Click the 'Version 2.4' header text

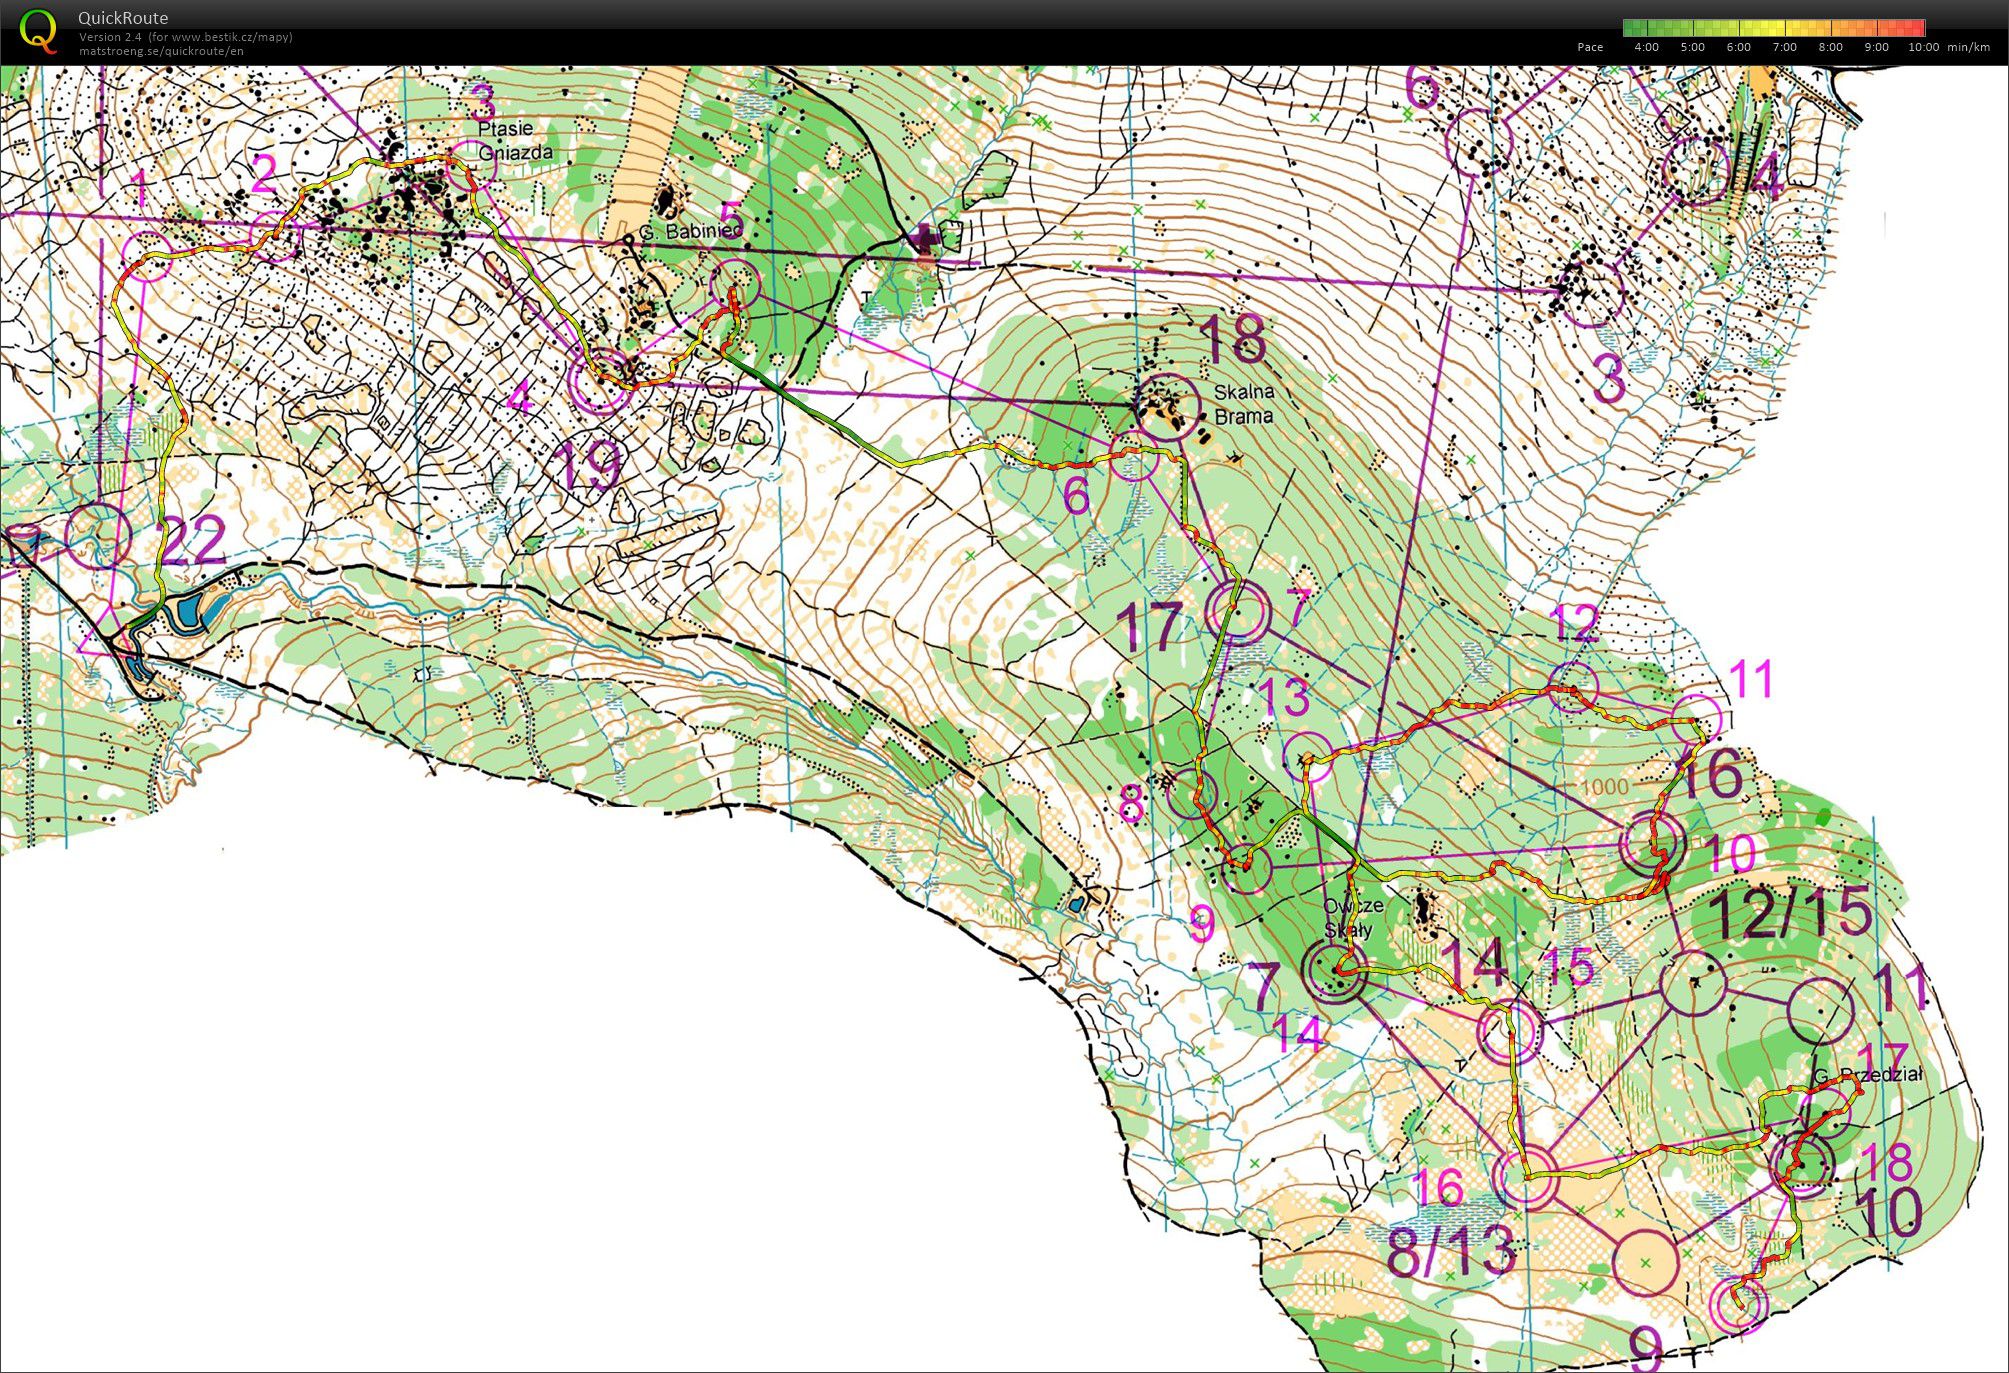tap(110, 37)
